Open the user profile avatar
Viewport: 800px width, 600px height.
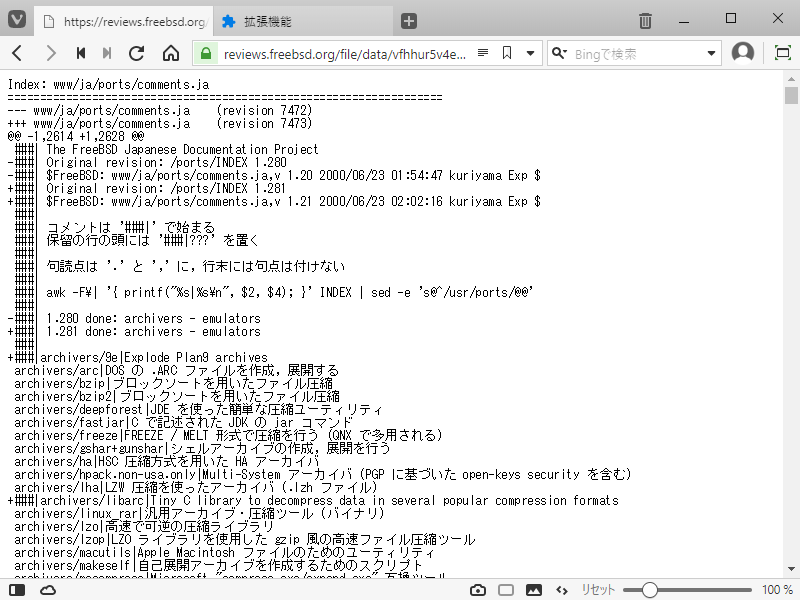743,53
